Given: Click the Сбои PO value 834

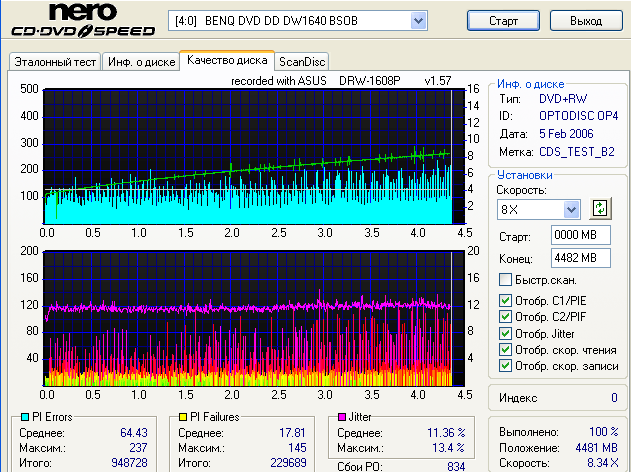Looking at the screenshot, I should coord(456,466).
